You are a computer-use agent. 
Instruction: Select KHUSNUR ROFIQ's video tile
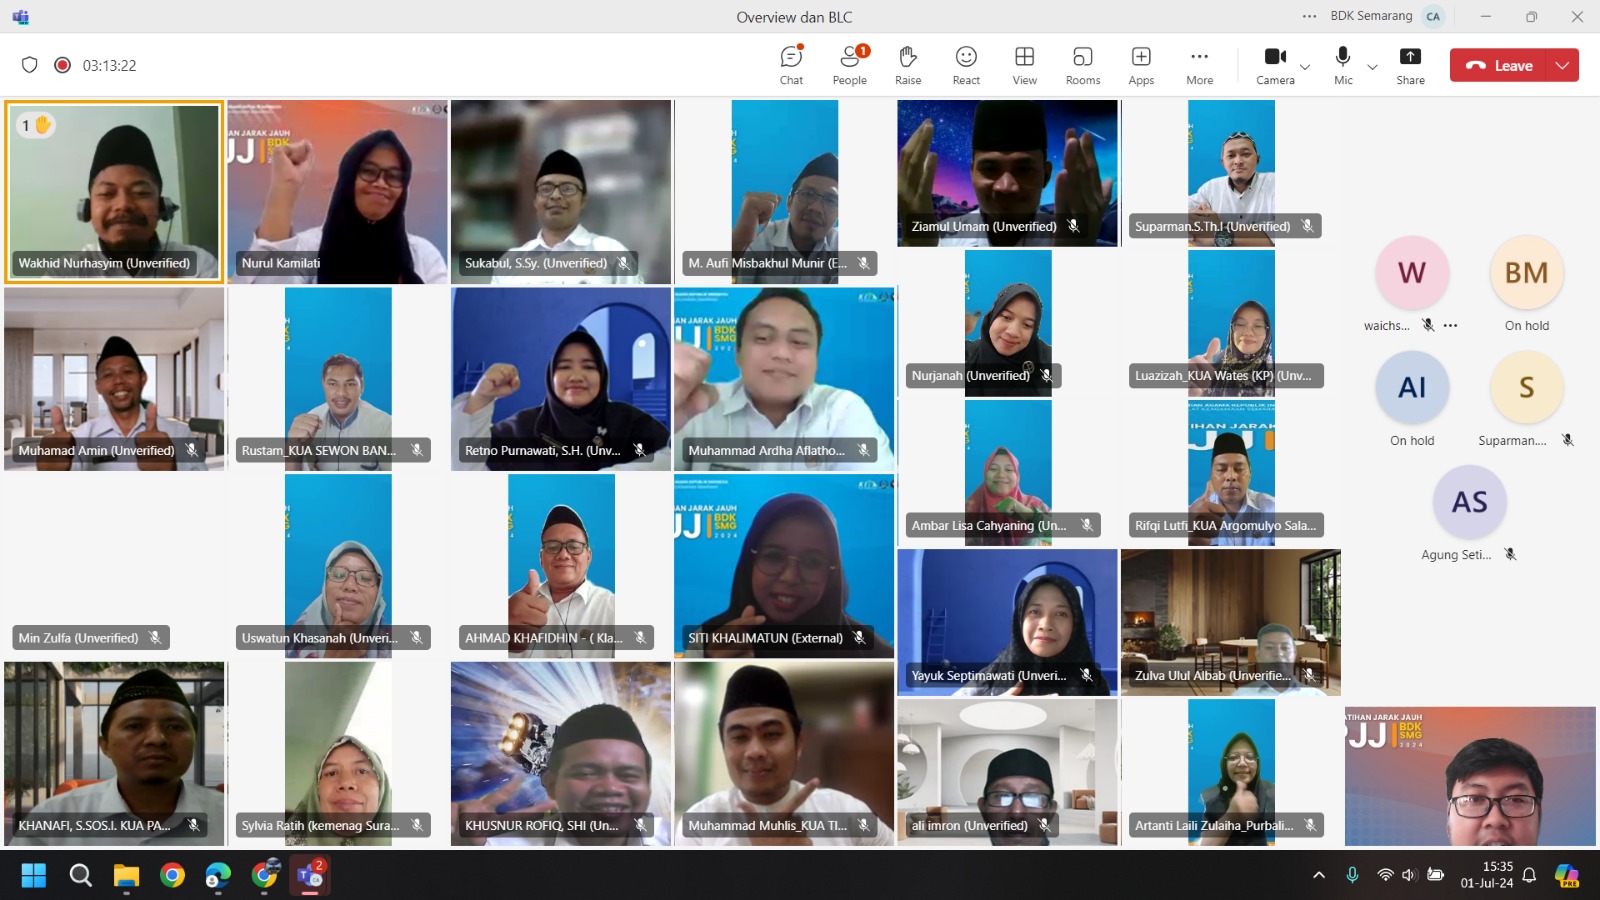pyautogui.click(x=561, y=754)
